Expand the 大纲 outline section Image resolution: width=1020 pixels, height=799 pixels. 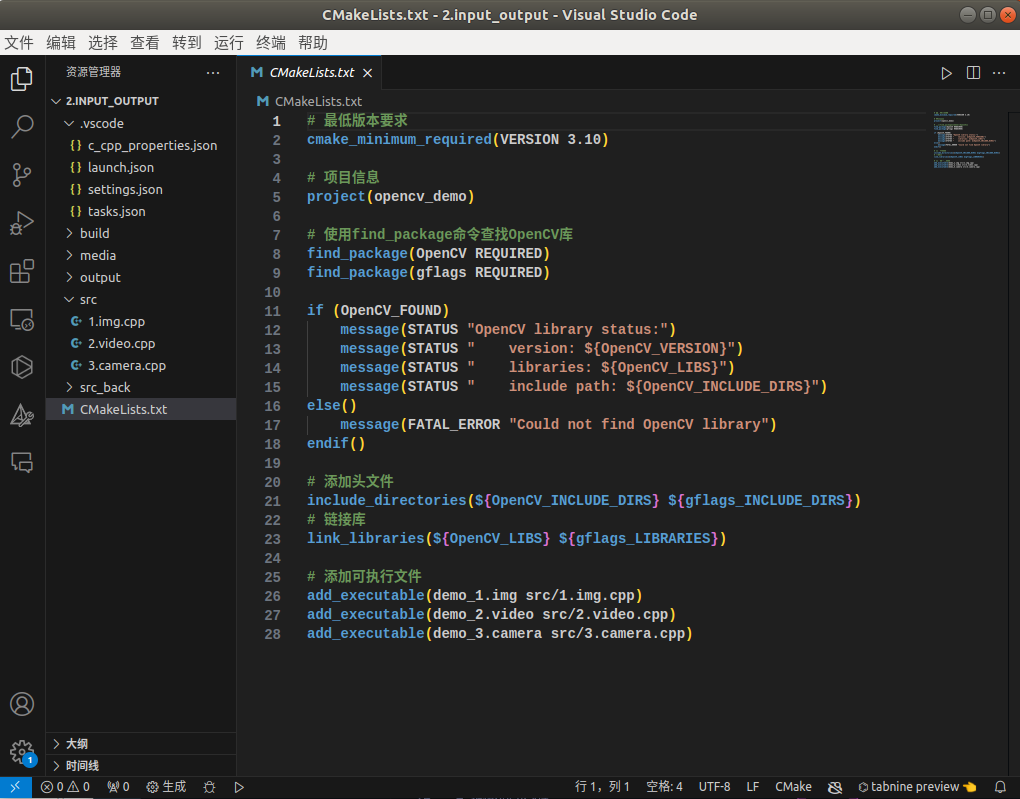(76, 744)
